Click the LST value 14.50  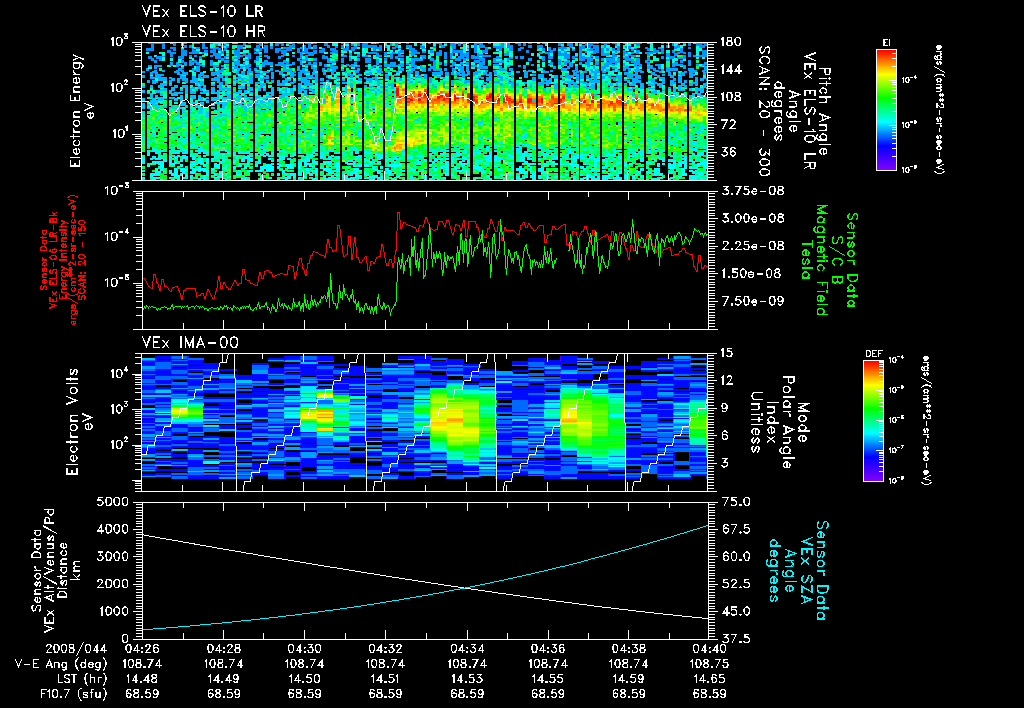304,679
